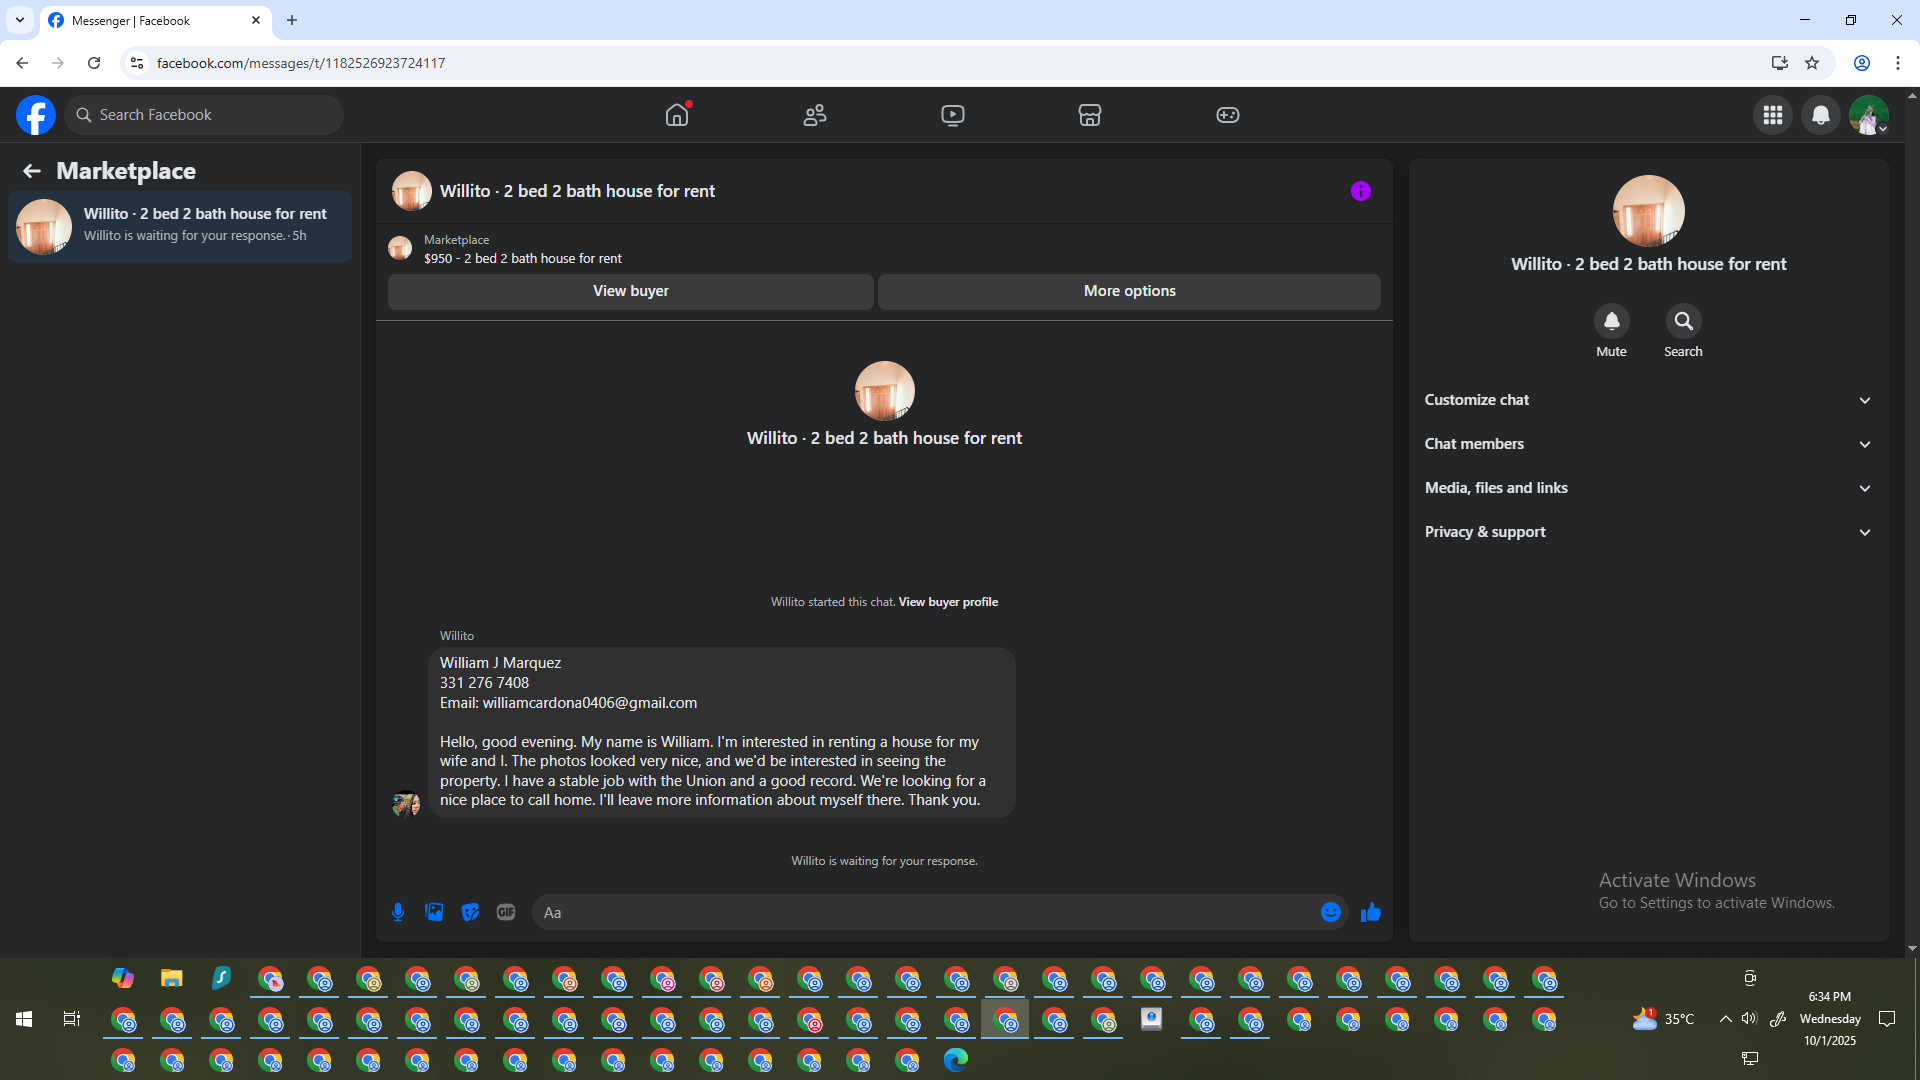Open the Marketplace icon in top navigation
The image size is (1920, 1080).
coord(1090,115)
